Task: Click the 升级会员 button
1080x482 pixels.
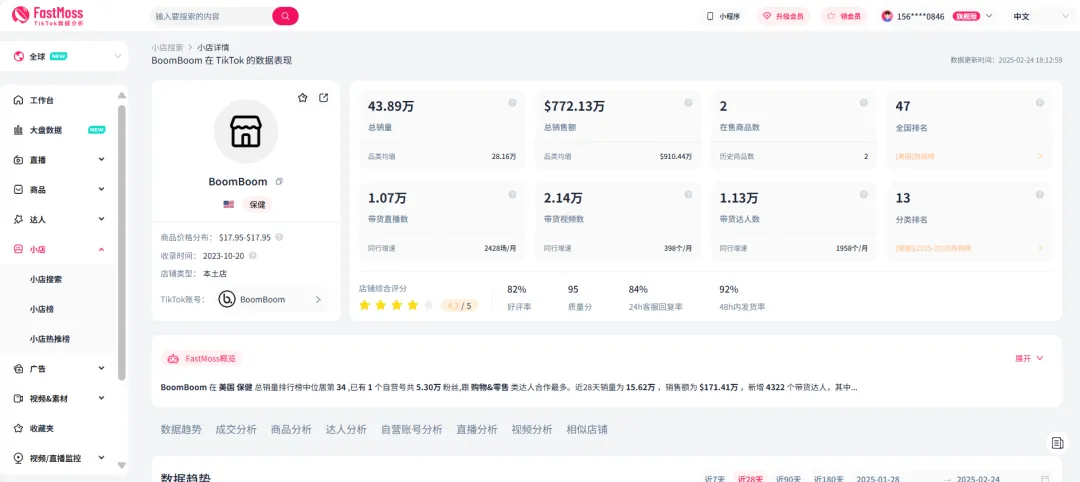Action: [783, 16]
